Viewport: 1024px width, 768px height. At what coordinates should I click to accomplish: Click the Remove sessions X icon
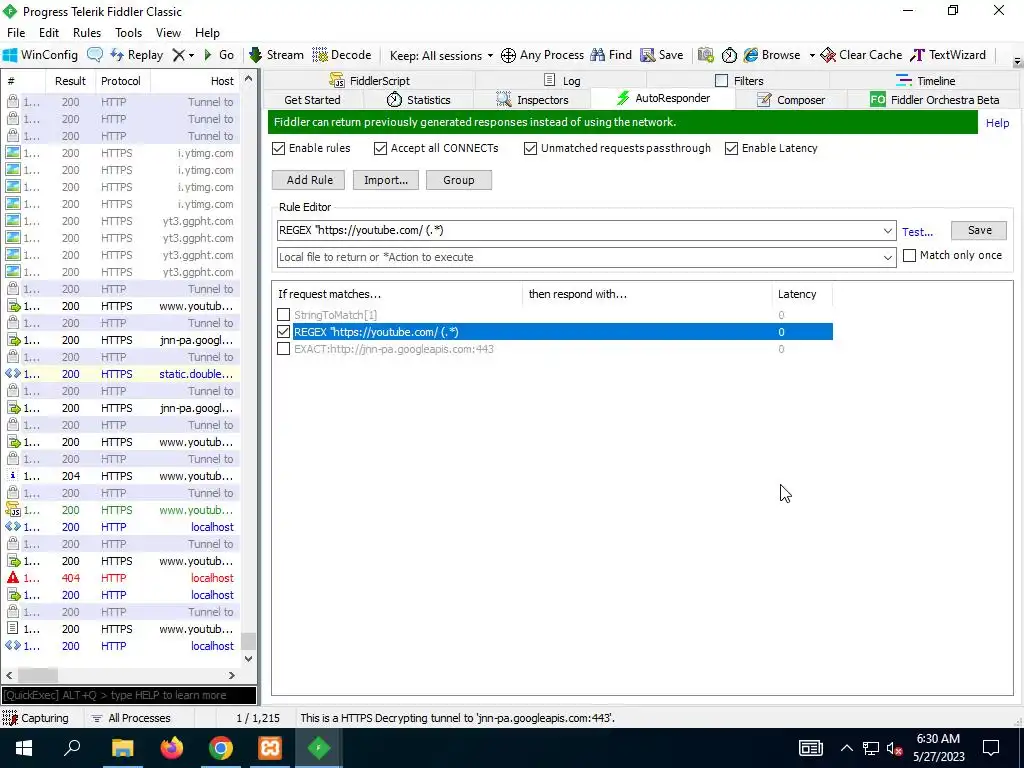178,55
